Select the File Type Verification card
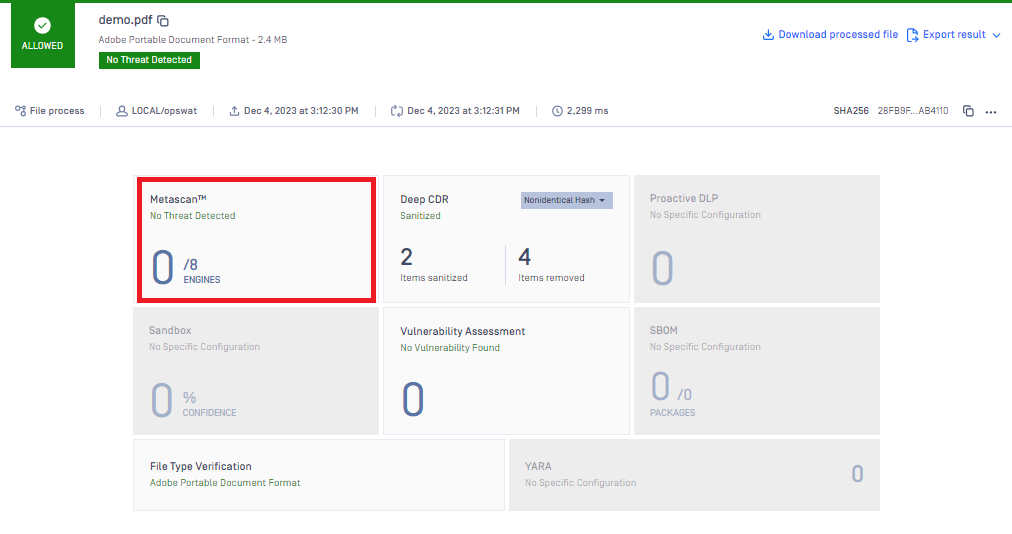The height and width of the screenshot is (534, 1012). 318,474
